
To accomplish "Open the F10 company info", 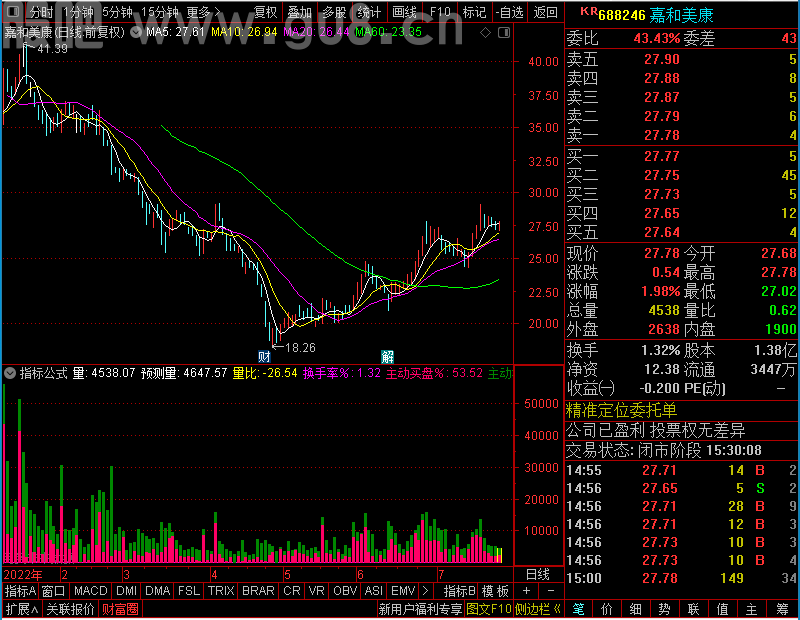I will [x=440, y=12].
